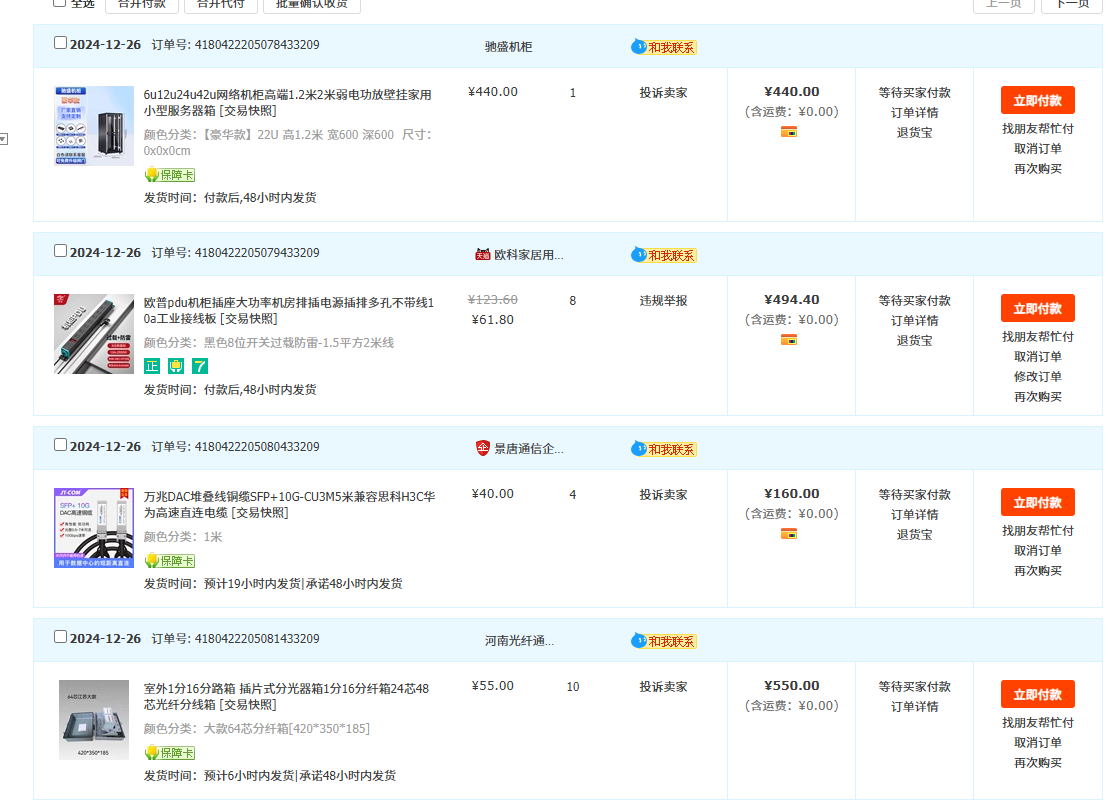Open the small dropdown arrow at left page edge

(x=3, y=139)
